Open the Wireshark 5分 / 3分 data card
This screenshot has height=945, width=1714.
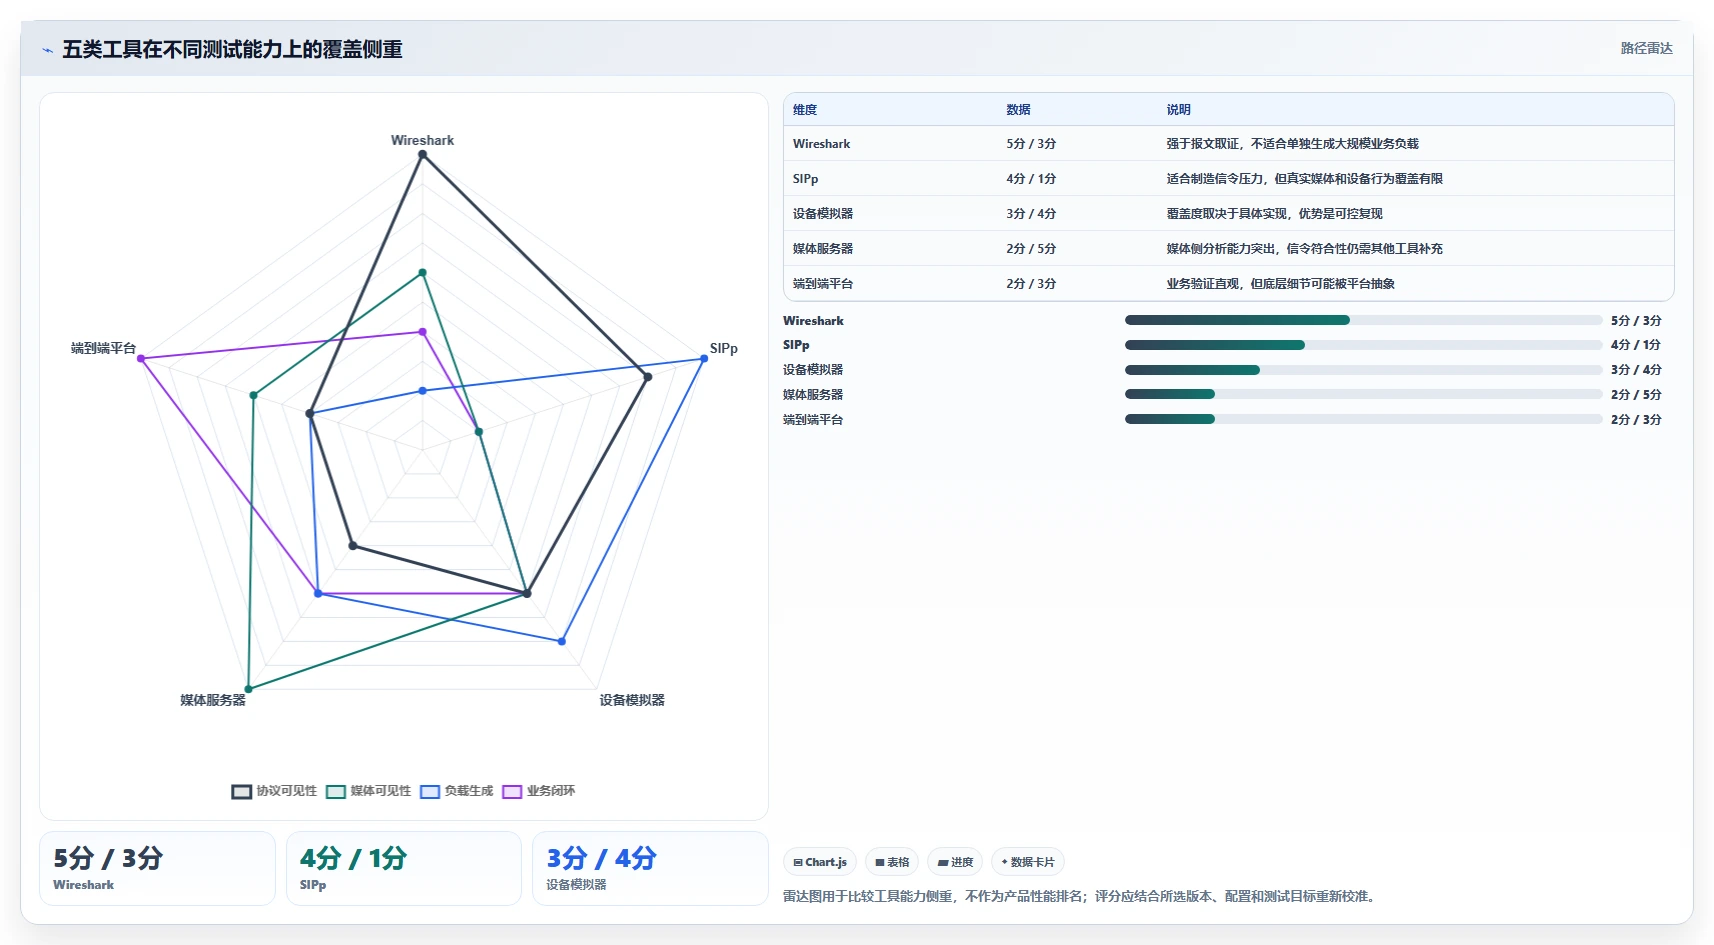coord(157,868)
